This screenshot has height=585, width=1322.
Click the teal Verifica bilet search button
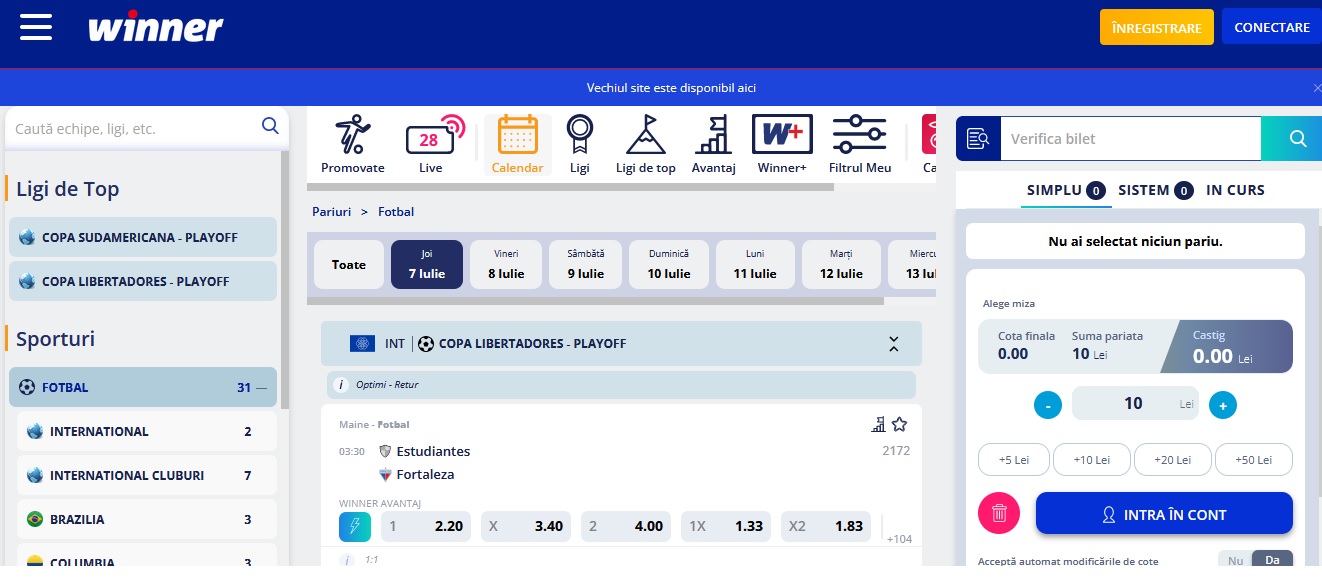(x=1298, y=139)
